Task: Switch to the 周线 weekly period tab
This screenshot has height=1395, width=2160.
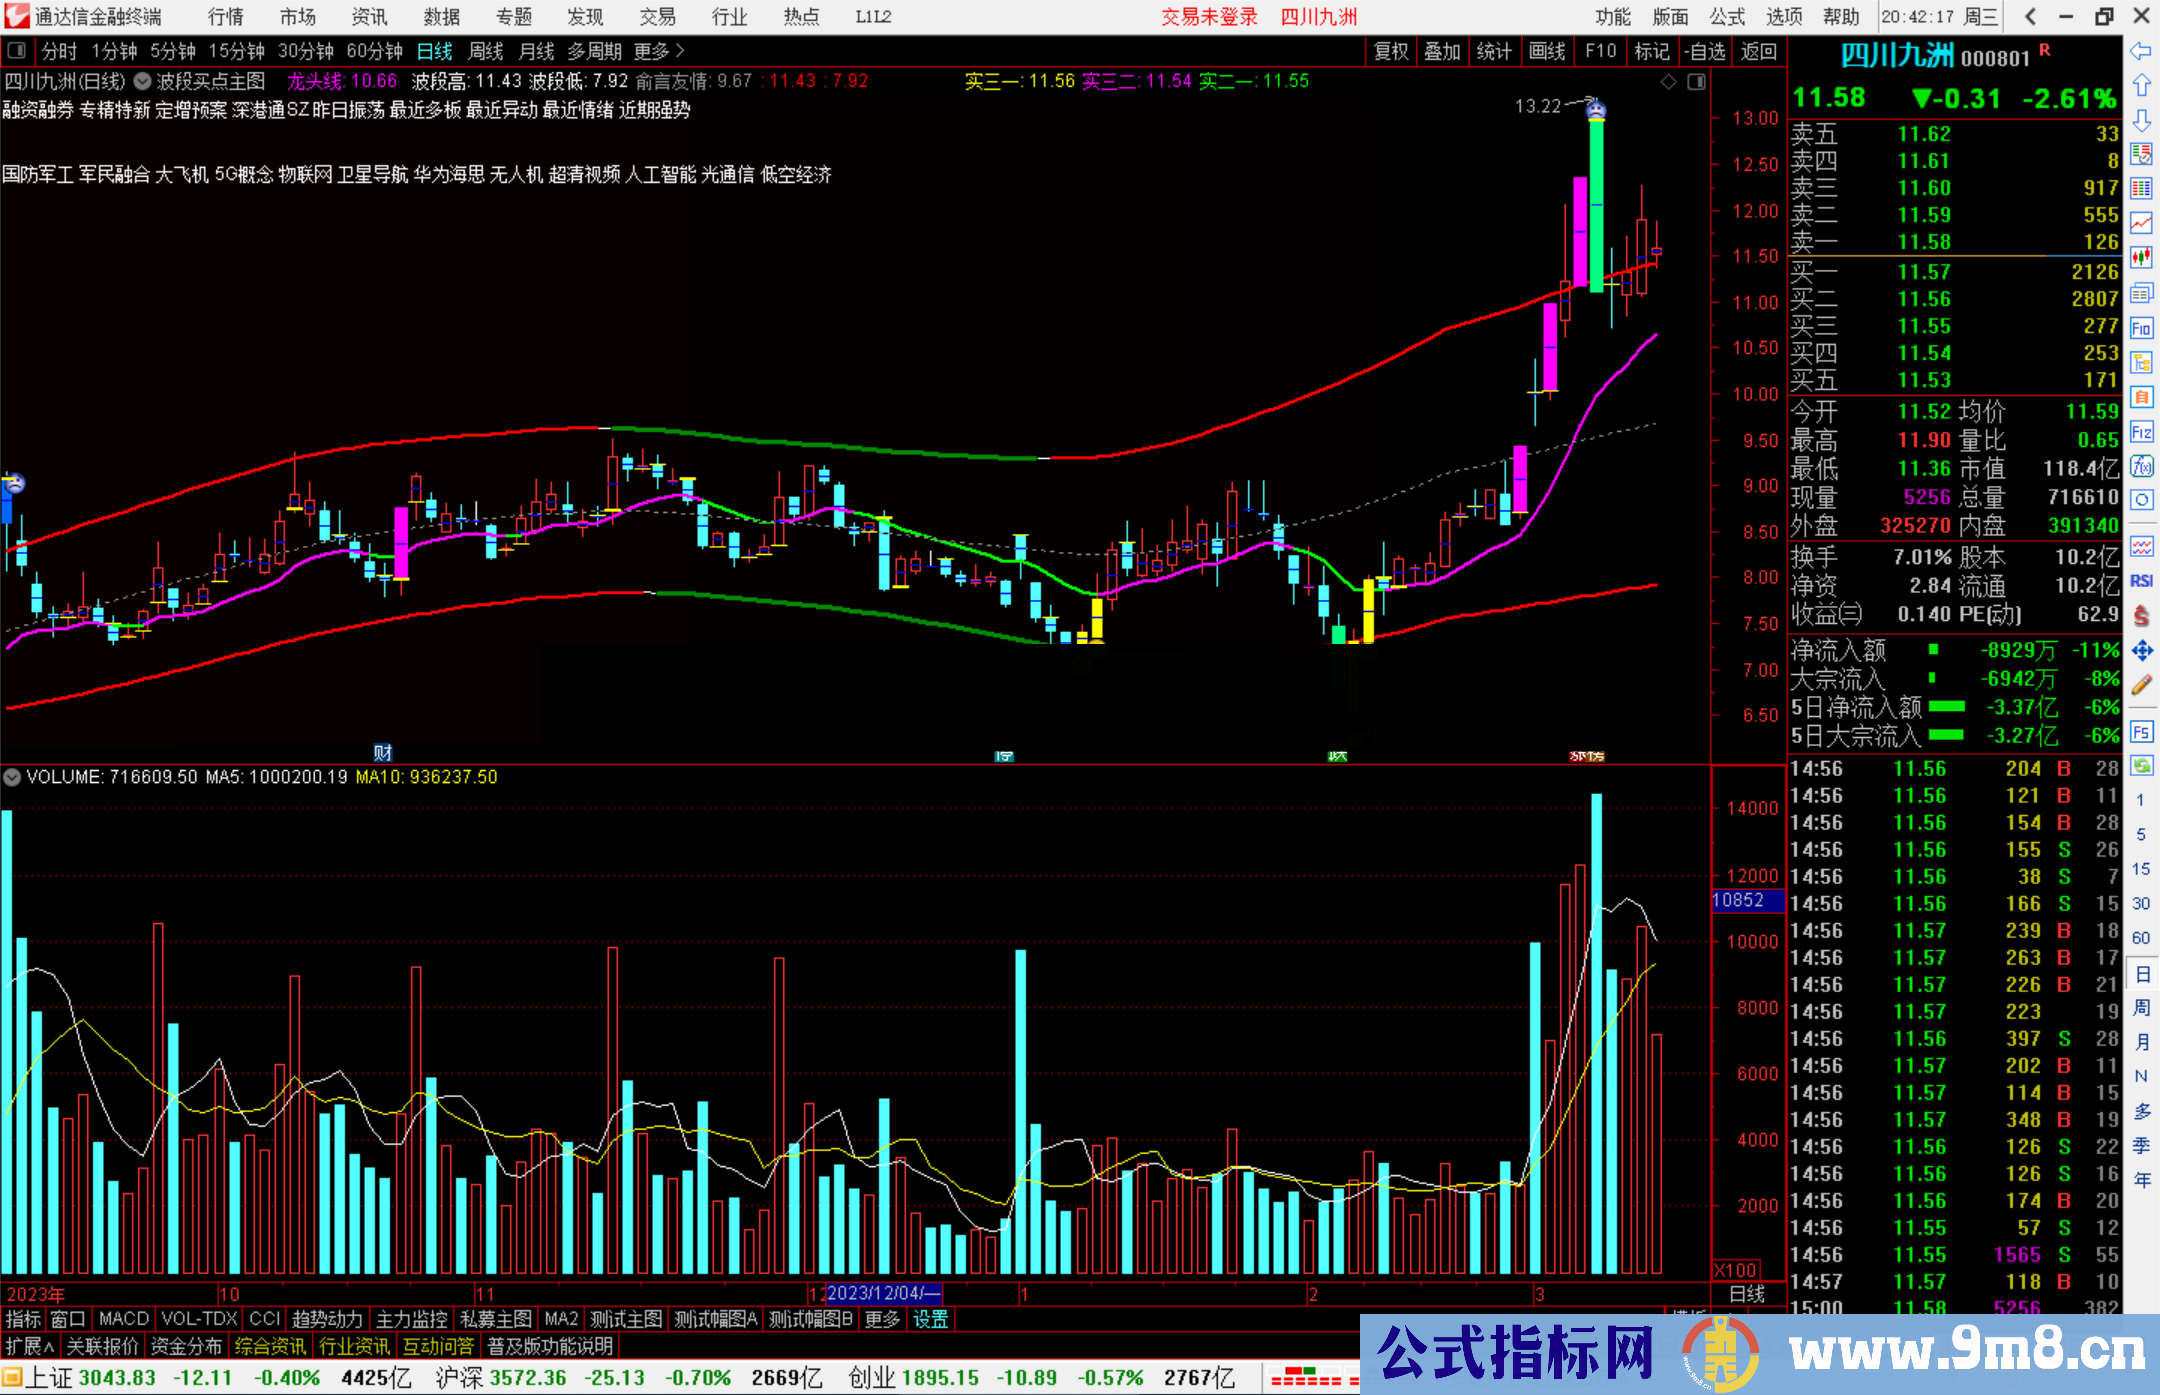Action: pyautogui.click(x=485, y=51)
